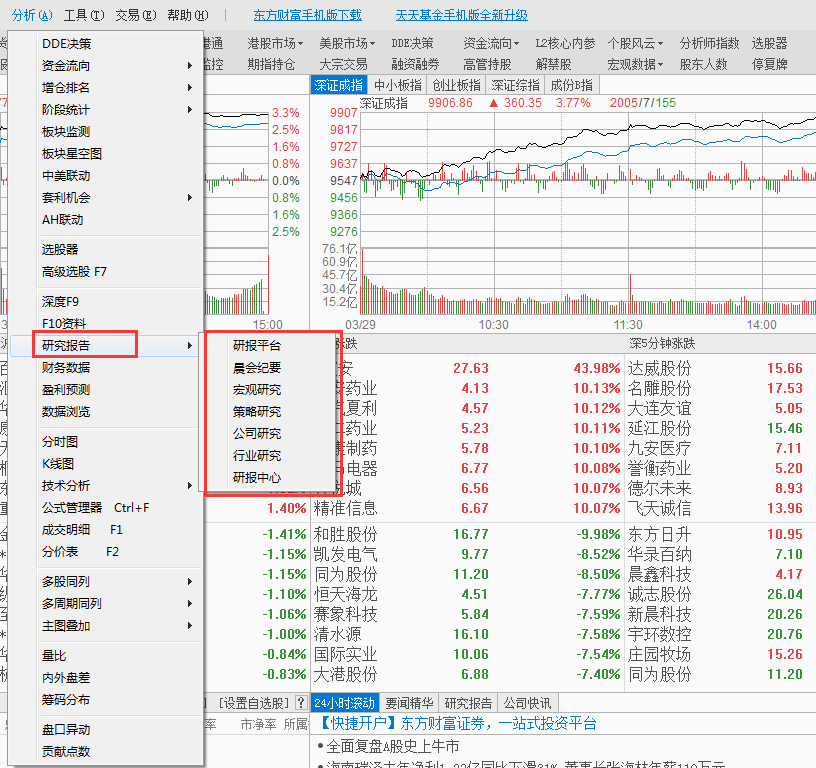816x768 pixels.
Task: Click 融资融券 toolbar item
Action: coord(415,65)
